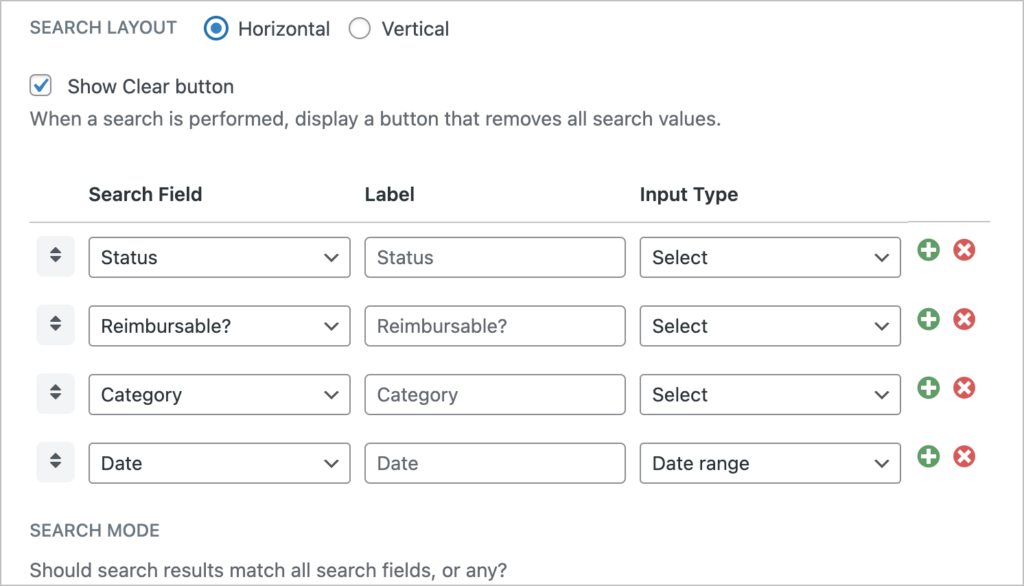Select the Horizontal search layout option

(x=216, y=29)
